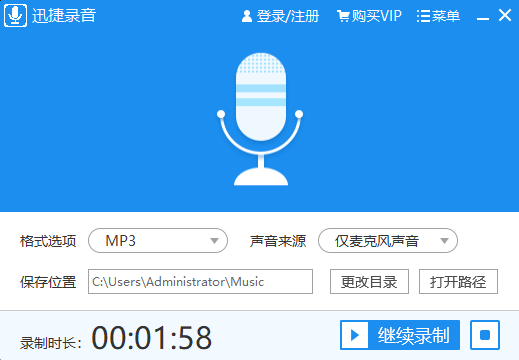
Task: Click the 录制时长 label
Action: [51, 343]
